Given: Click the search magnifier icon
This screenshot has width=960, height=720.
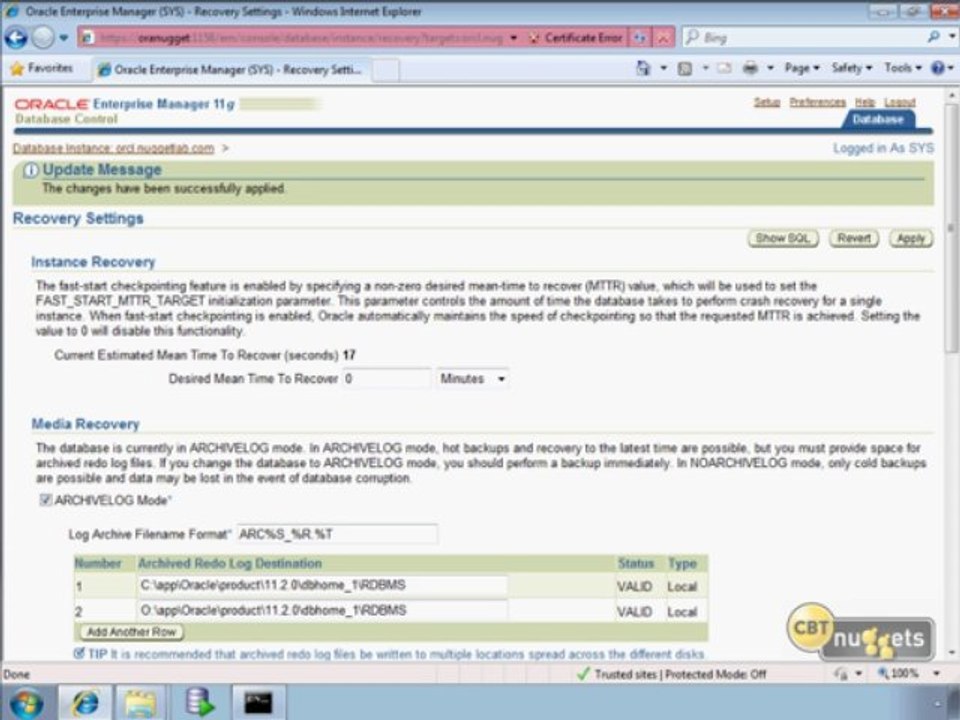Looking at the screenshot, I should (x=934, y=37).
